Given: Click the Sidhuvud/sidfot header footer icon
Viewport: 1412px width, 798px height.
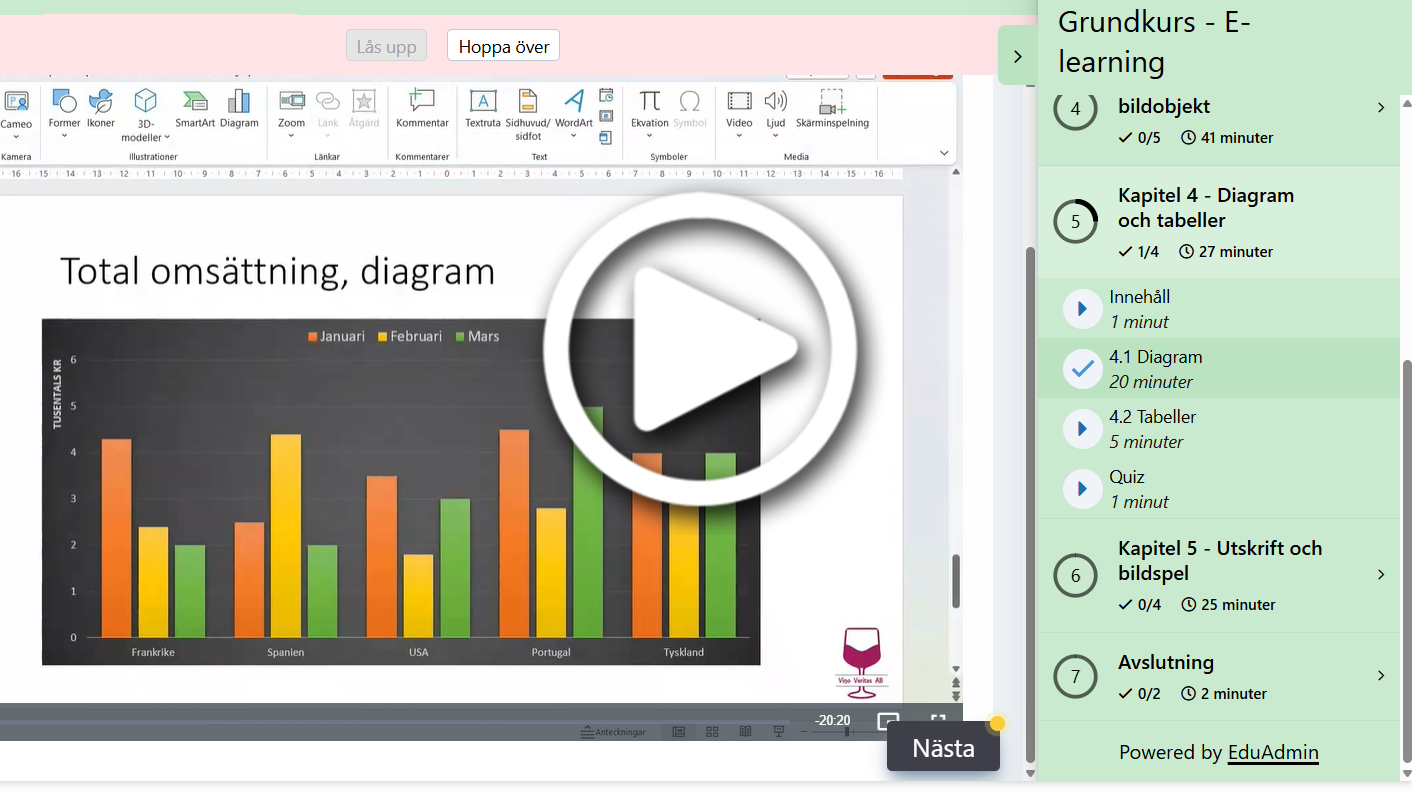Looking at the screenshot, I should pos(528,112).
